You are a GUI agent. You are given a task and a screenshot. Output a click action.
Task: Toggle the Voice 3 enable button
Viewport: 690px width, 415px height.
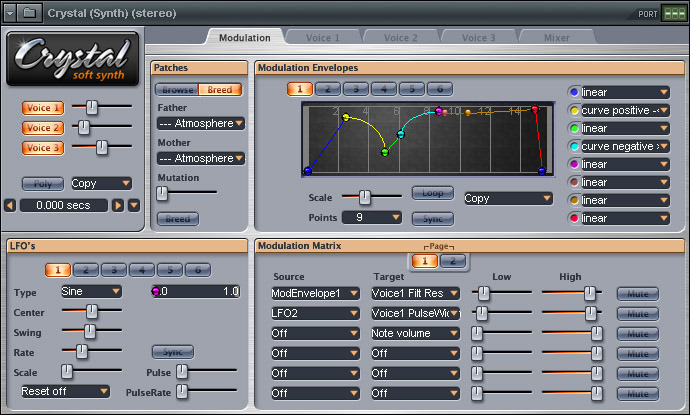click(x=43, y=148)
